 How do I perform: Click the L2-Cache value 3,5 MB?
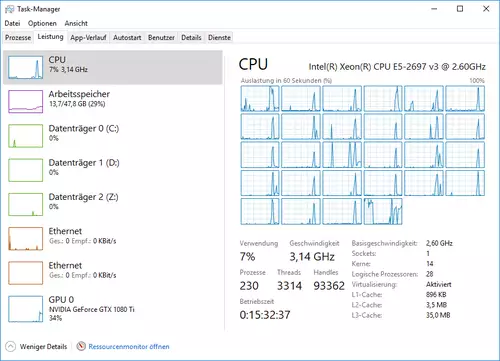[436, 305]
